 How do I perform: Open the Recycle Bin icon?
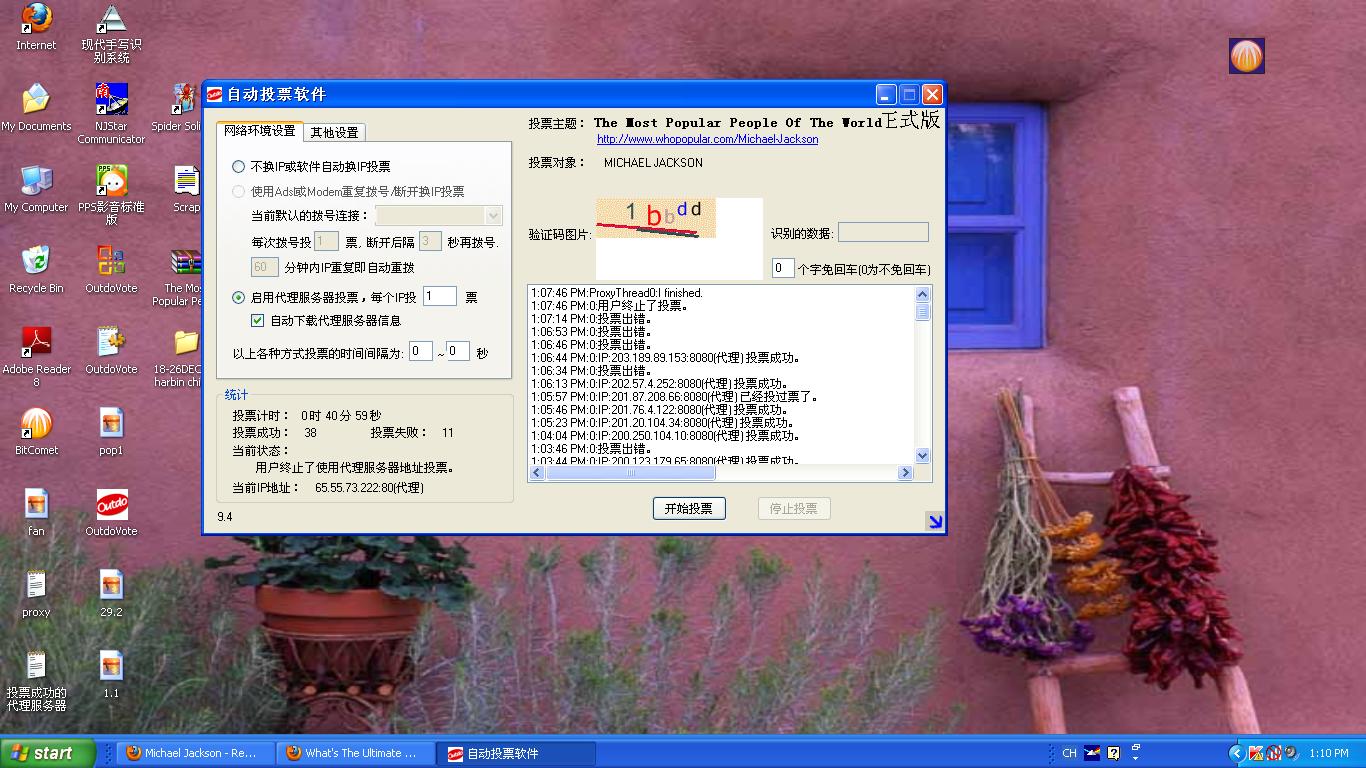pos(36,263)
